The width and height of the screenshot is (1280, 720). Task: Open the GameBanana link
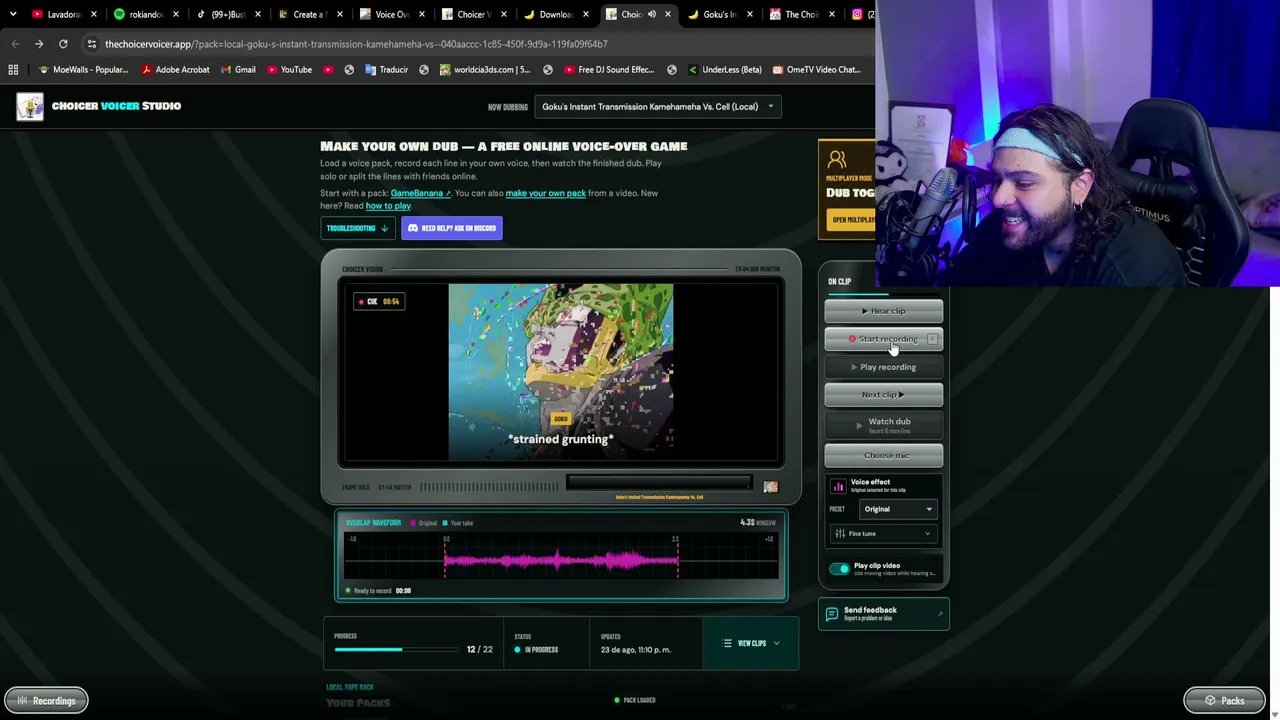click(x=420, y=193)
